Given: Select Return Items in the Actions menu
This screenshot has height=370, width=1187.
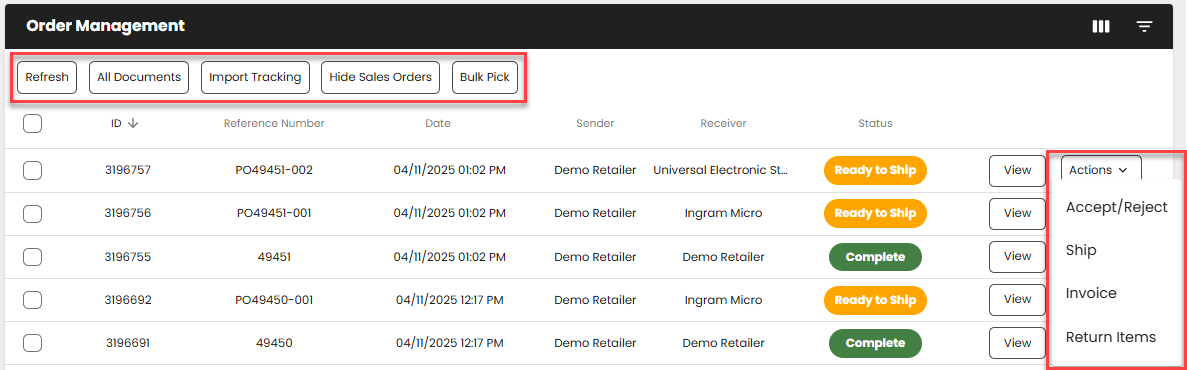Looking at the screenshot, I should 1111,337.
